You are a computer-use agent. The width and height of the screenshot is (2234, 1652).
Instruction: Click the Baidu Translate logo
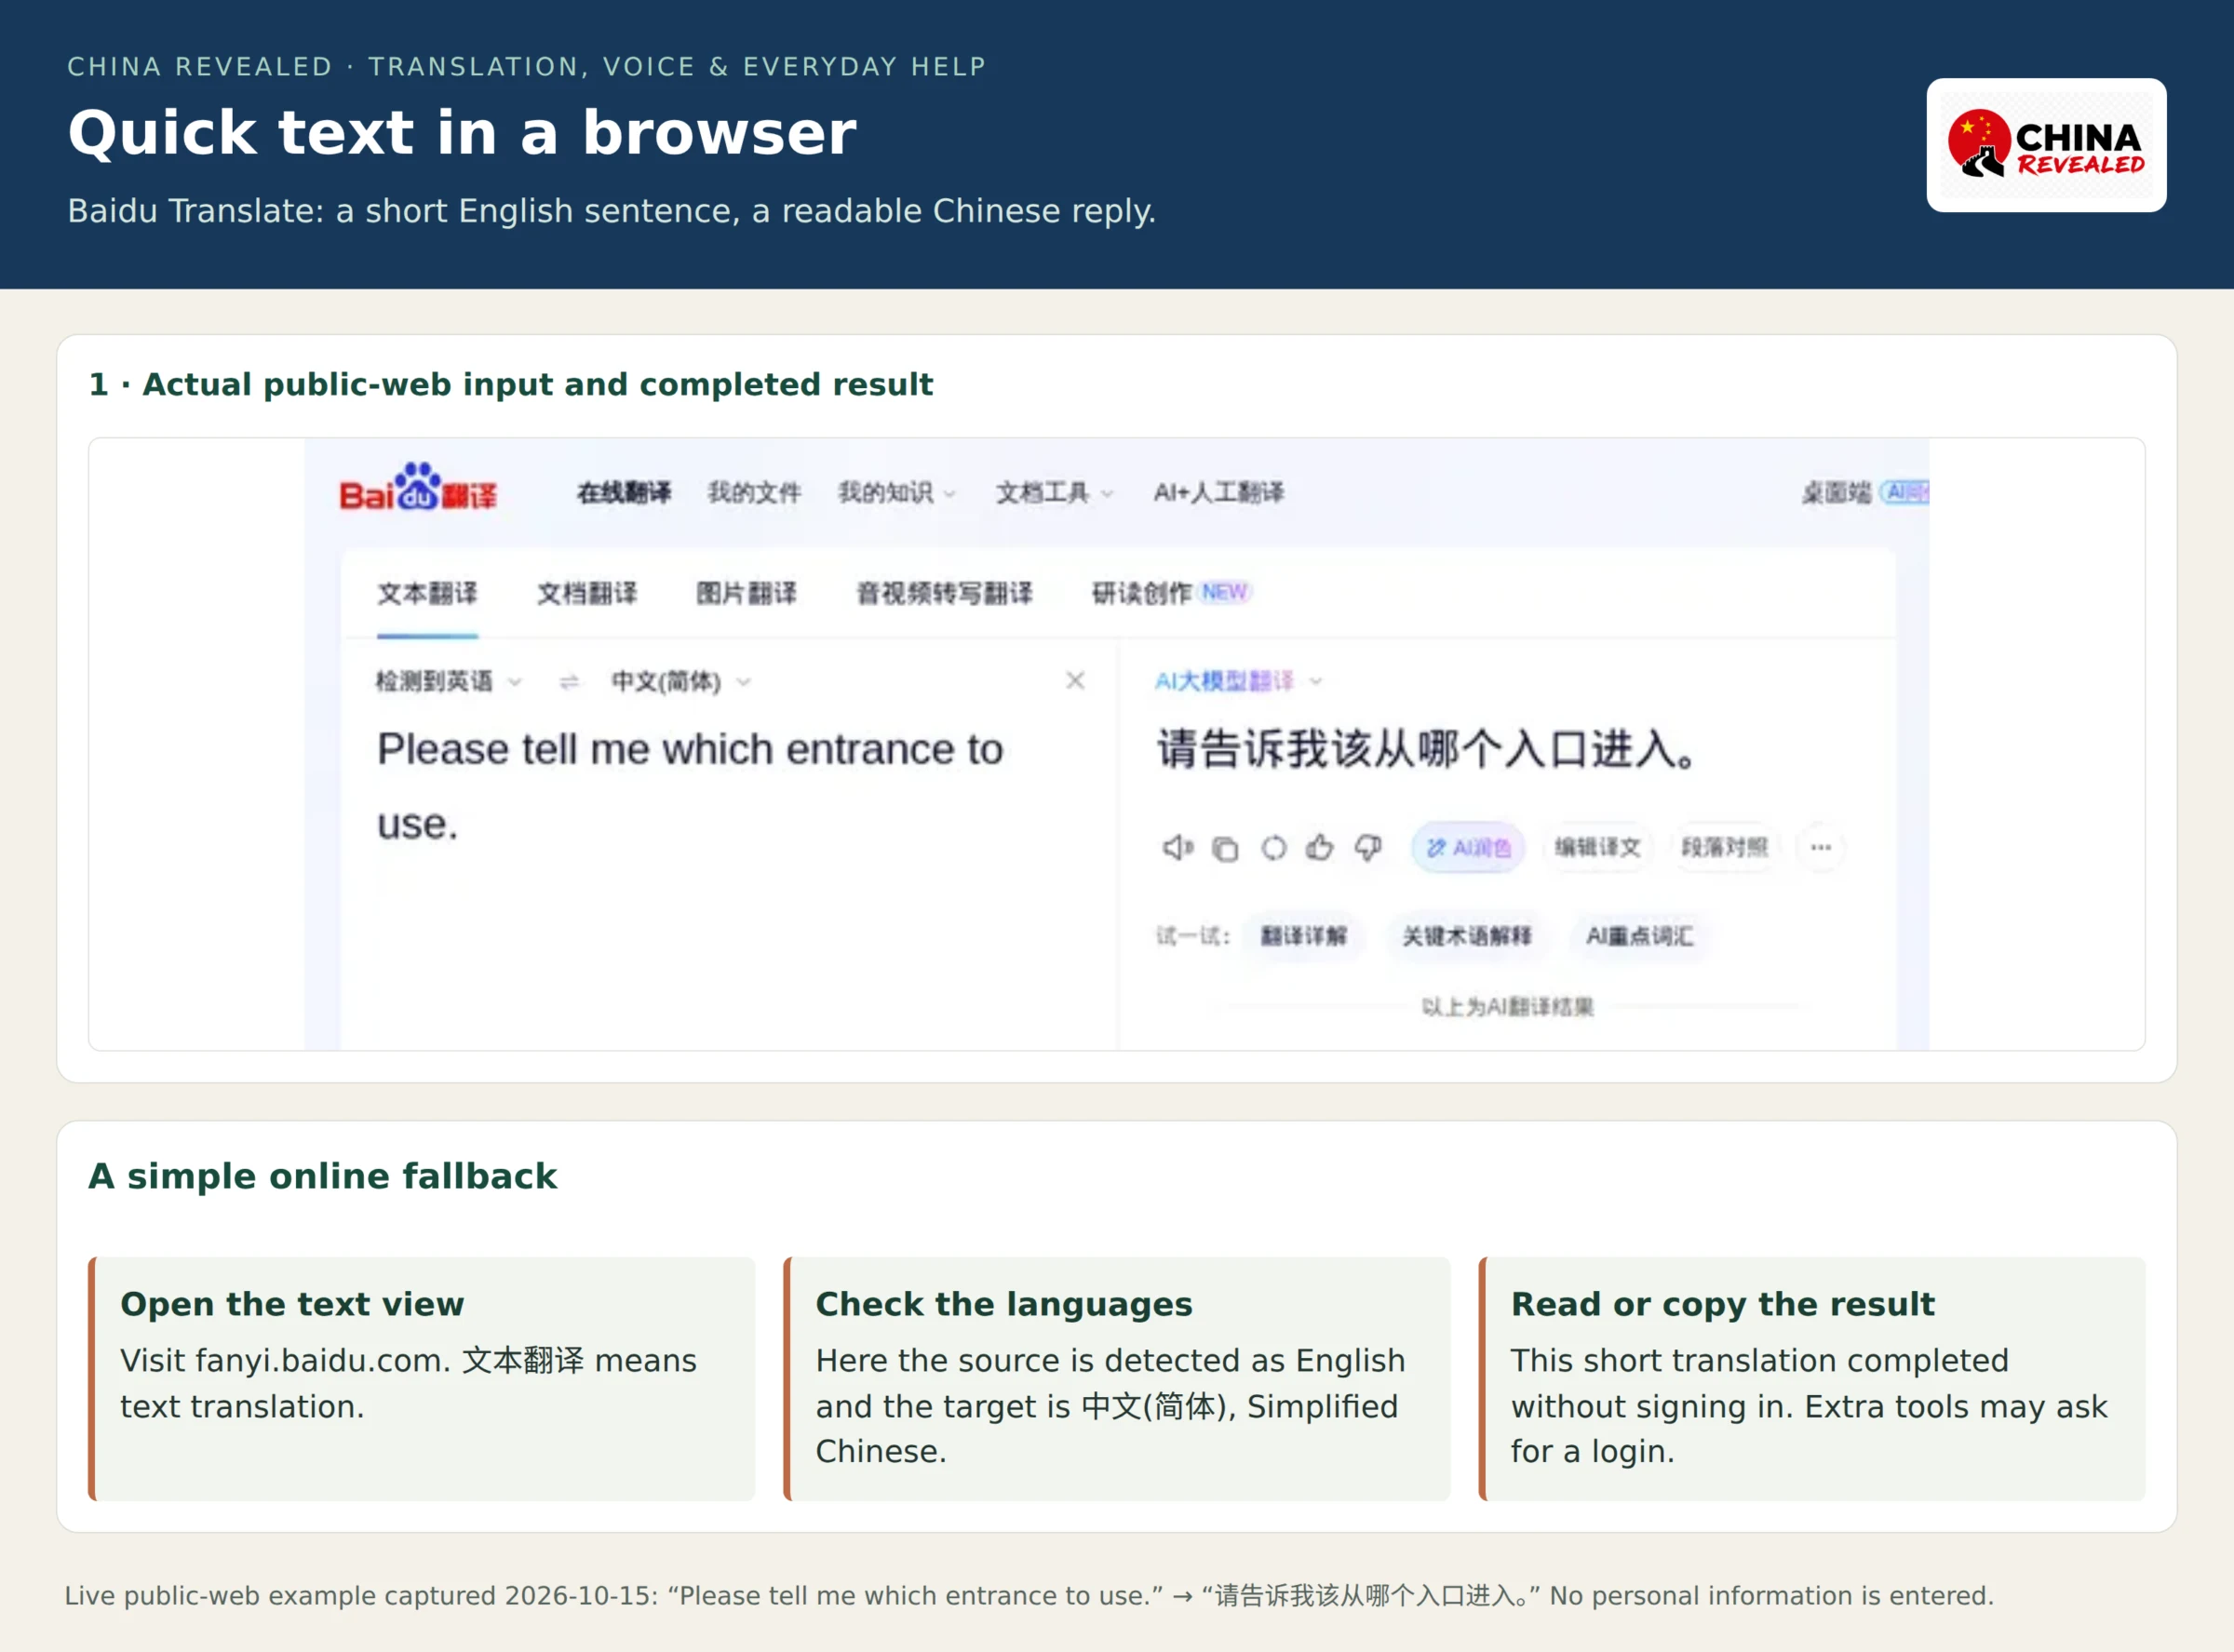pos(418,488)
